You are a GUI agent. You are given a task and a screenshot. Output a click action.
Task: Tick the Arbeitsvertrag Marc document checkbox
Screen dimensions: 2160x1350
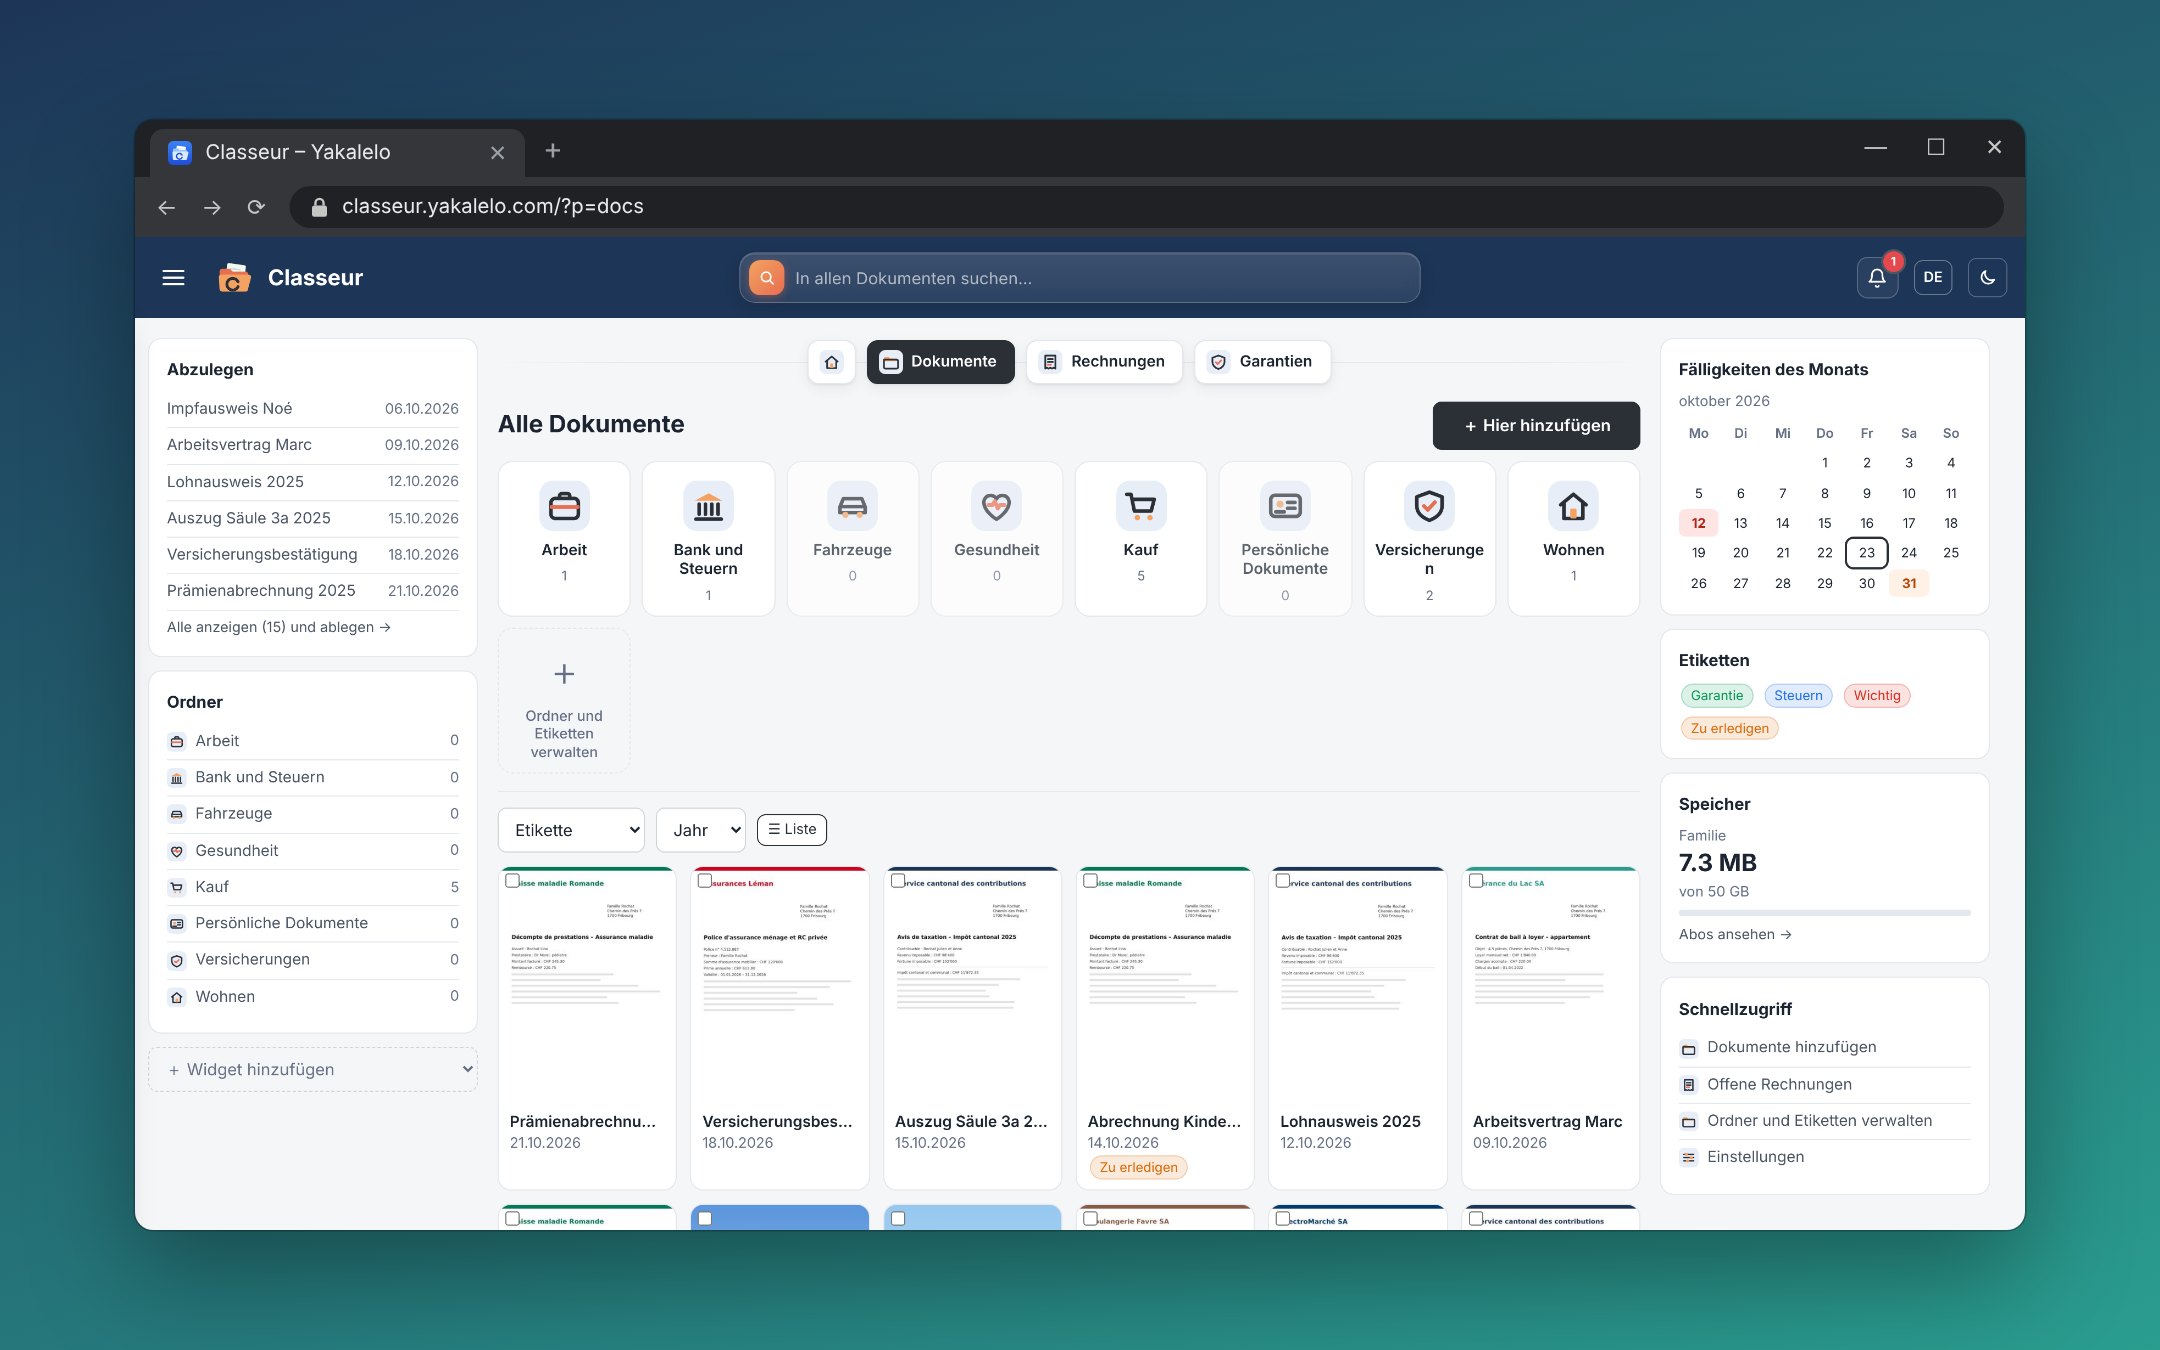click(x=1476, y=881)
